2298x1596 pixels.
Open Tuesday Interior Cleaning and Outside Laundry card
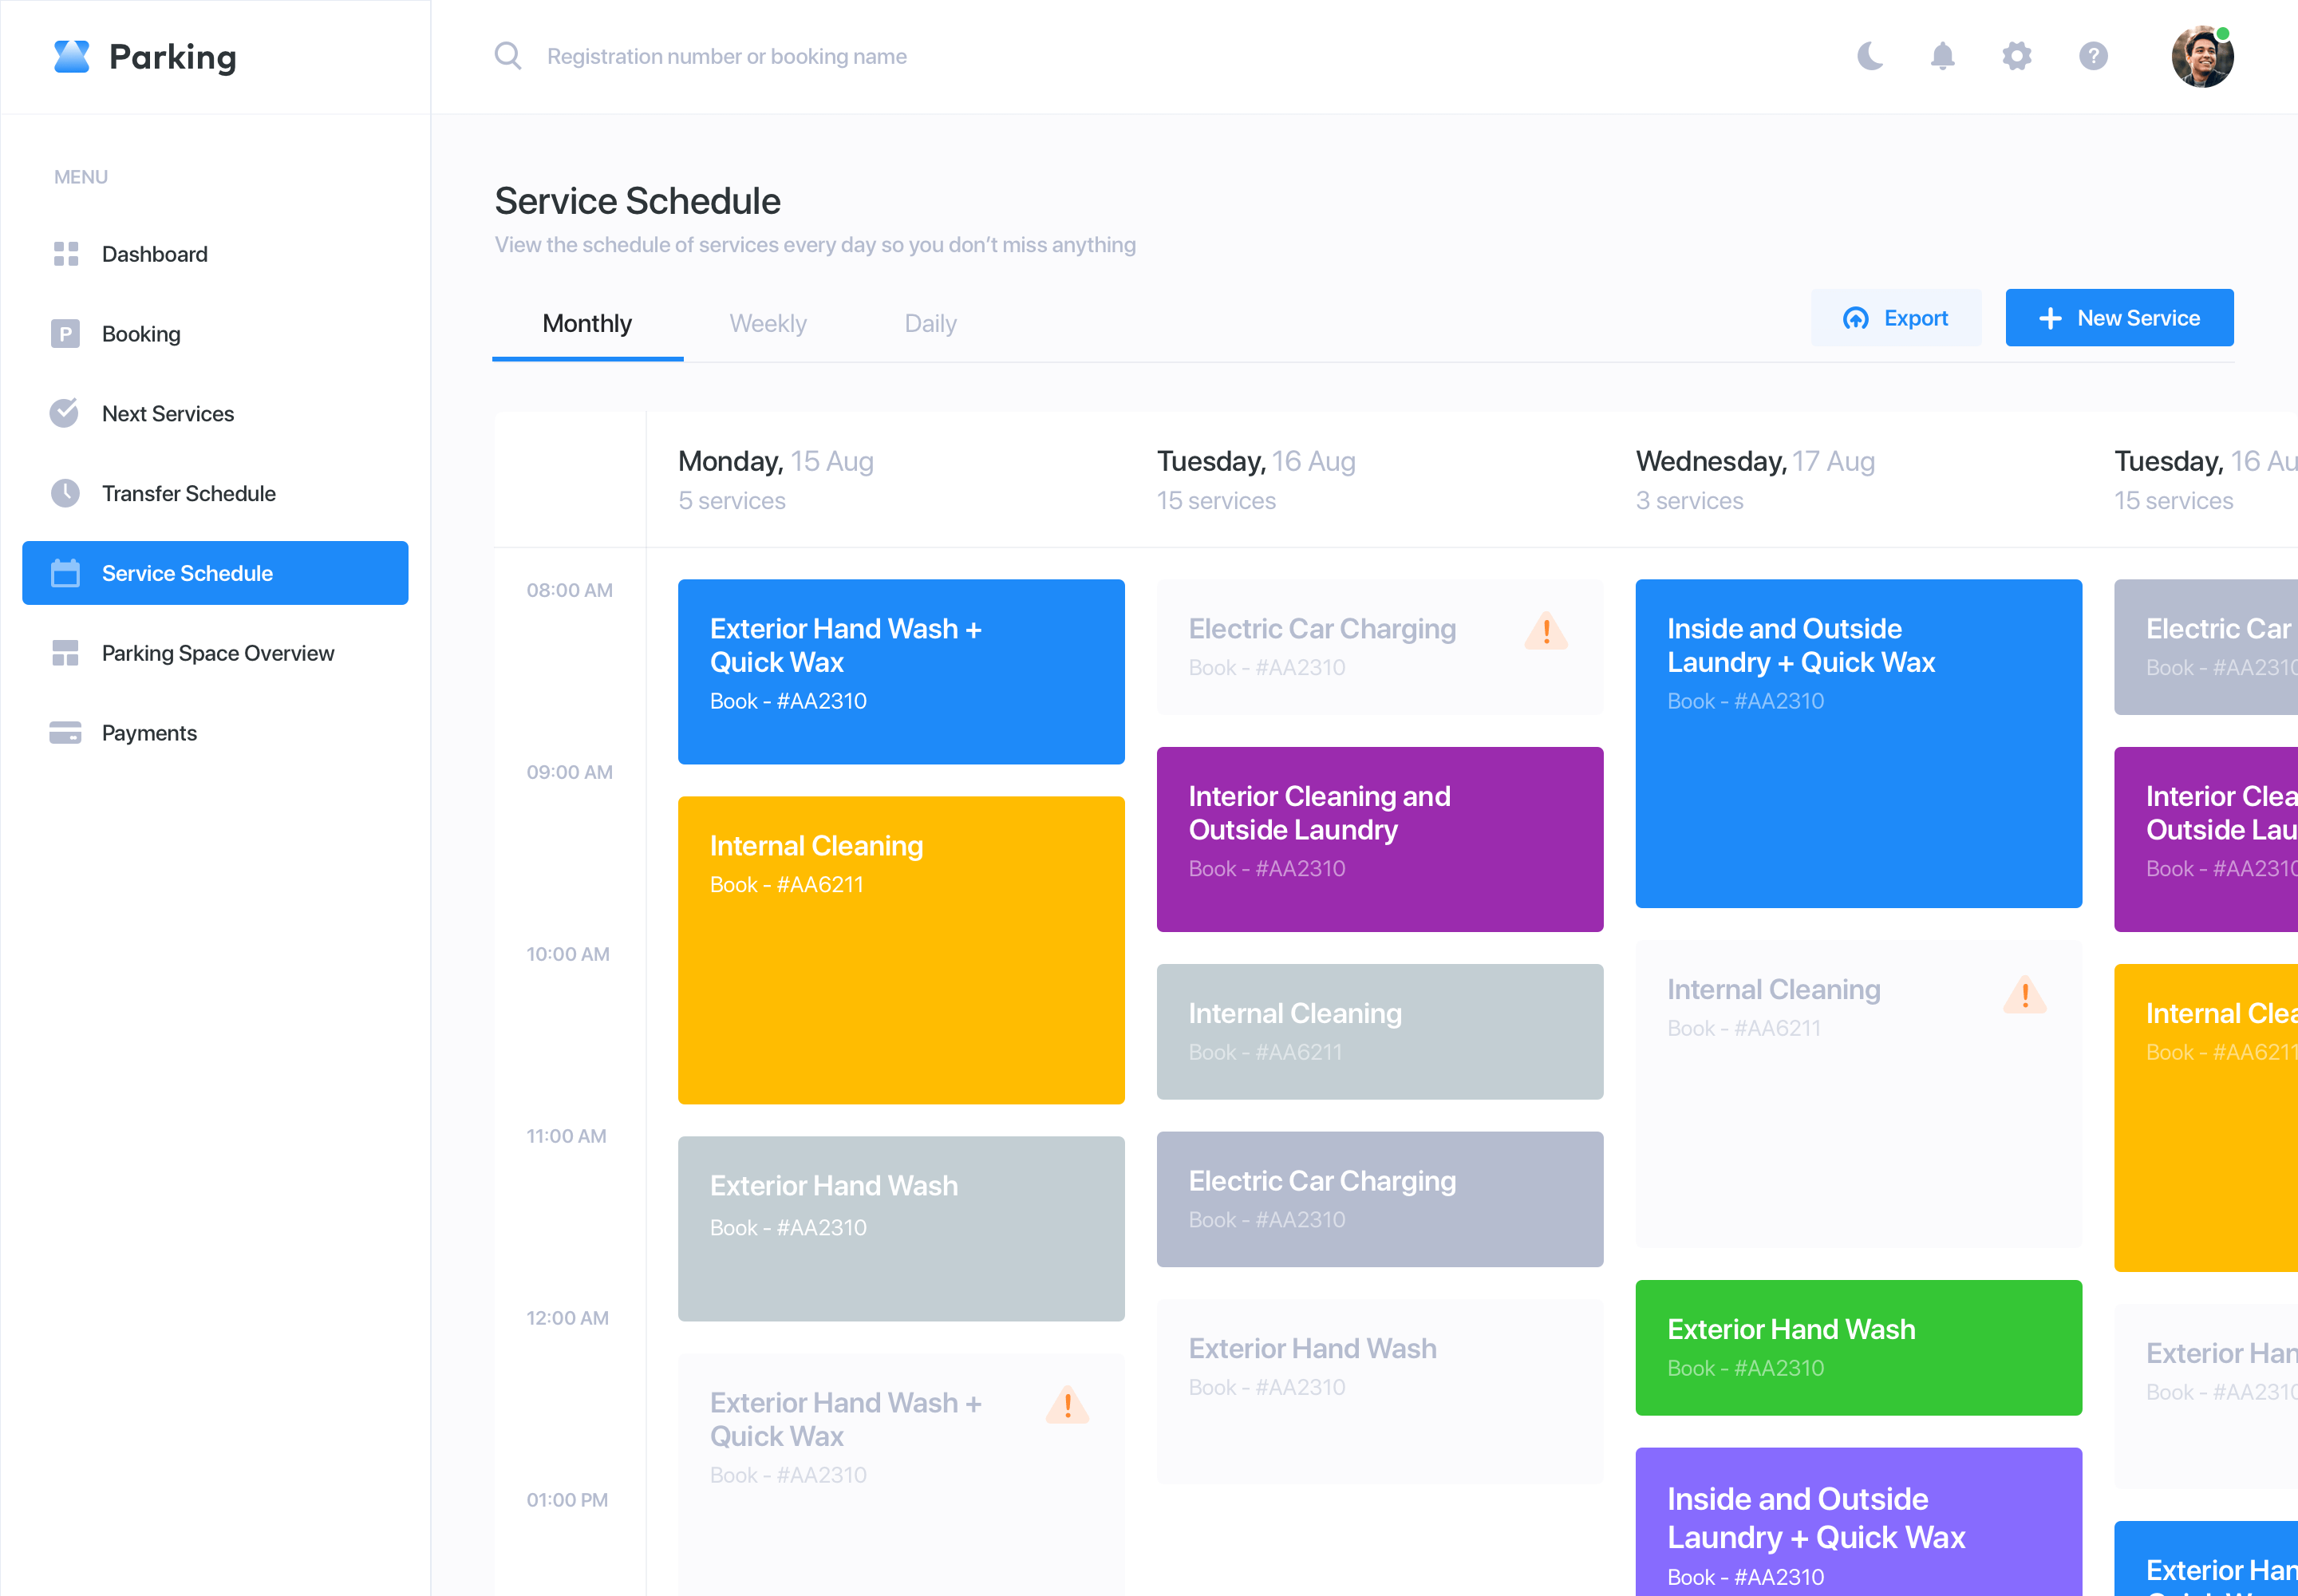(x=1380, y=840)
